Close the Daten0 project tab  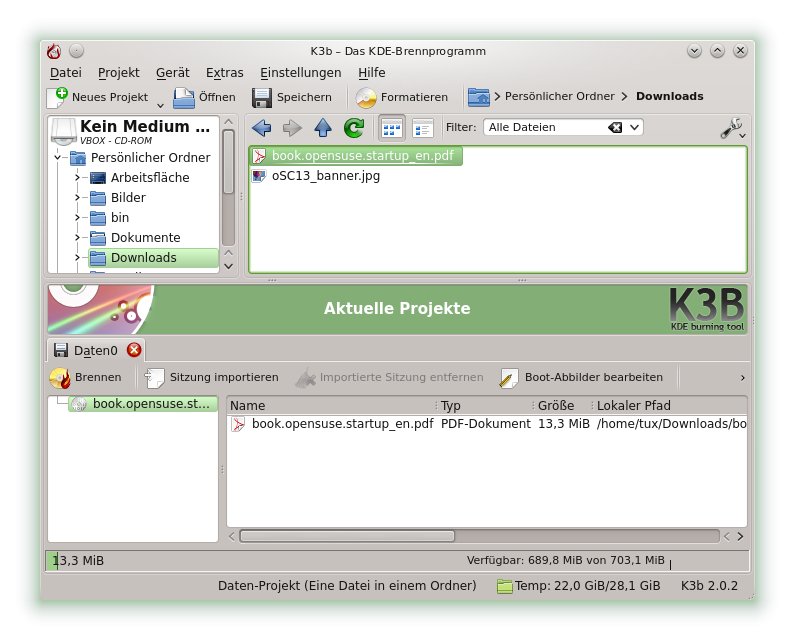[x=134, y=350]
